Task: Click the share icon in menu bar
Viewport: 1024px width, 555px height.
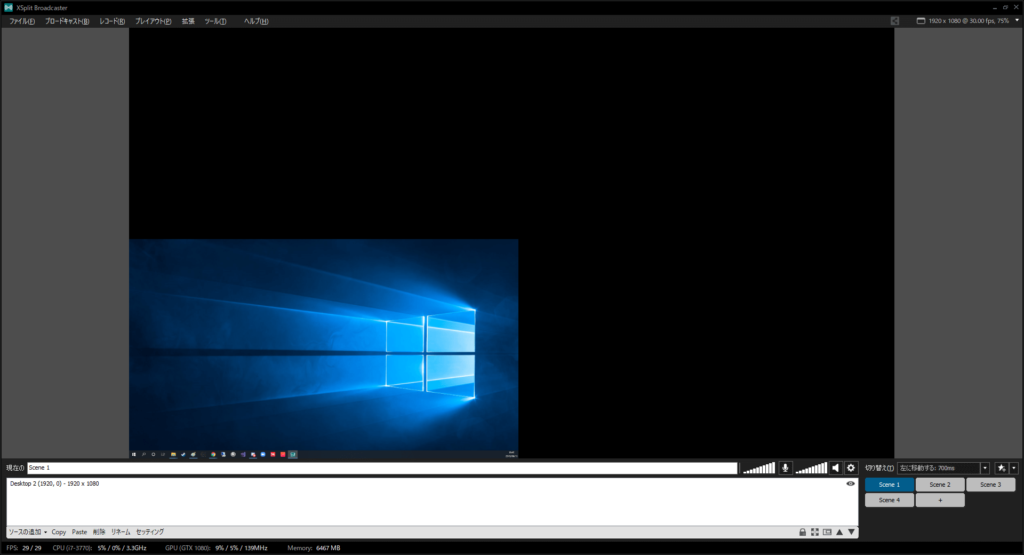Action: coord(895,21)
